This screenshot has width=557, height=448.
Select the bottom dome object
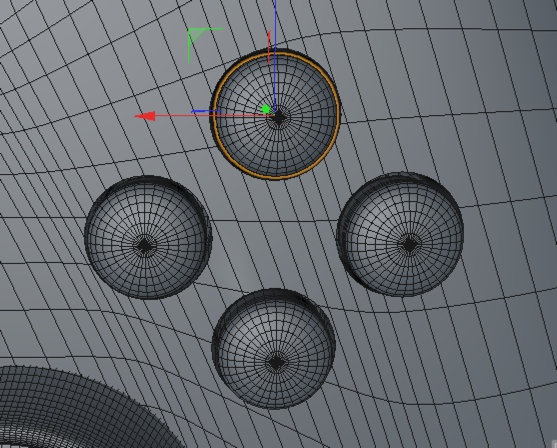tap(274, 349)
